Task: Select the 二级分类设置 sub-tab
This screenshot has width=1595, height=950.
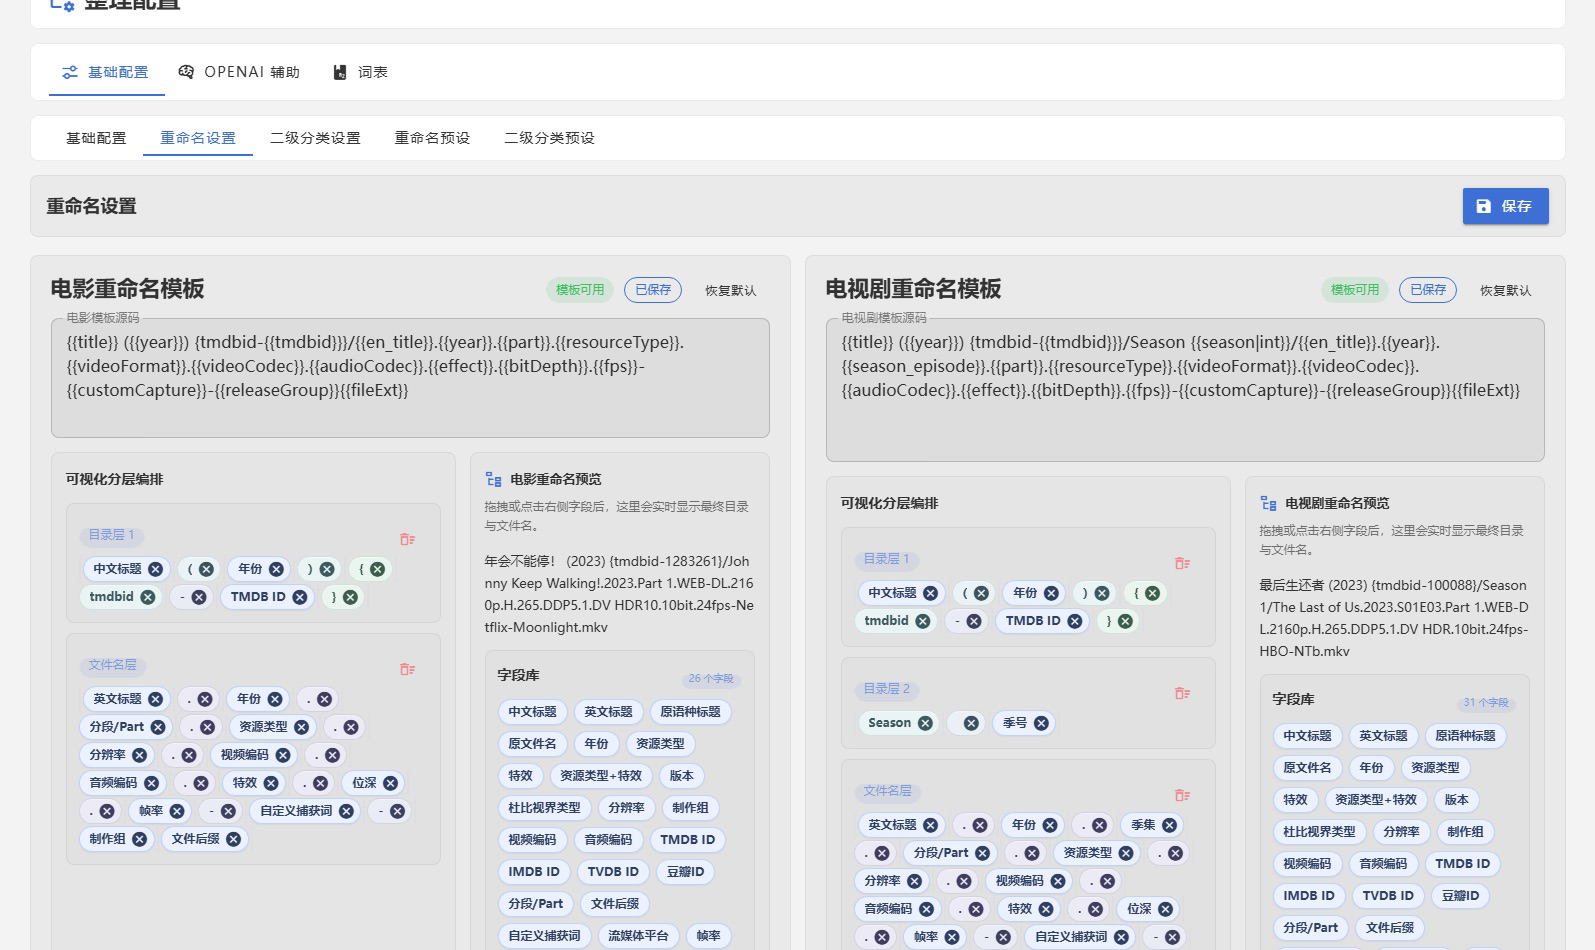Action: [315, 138]
